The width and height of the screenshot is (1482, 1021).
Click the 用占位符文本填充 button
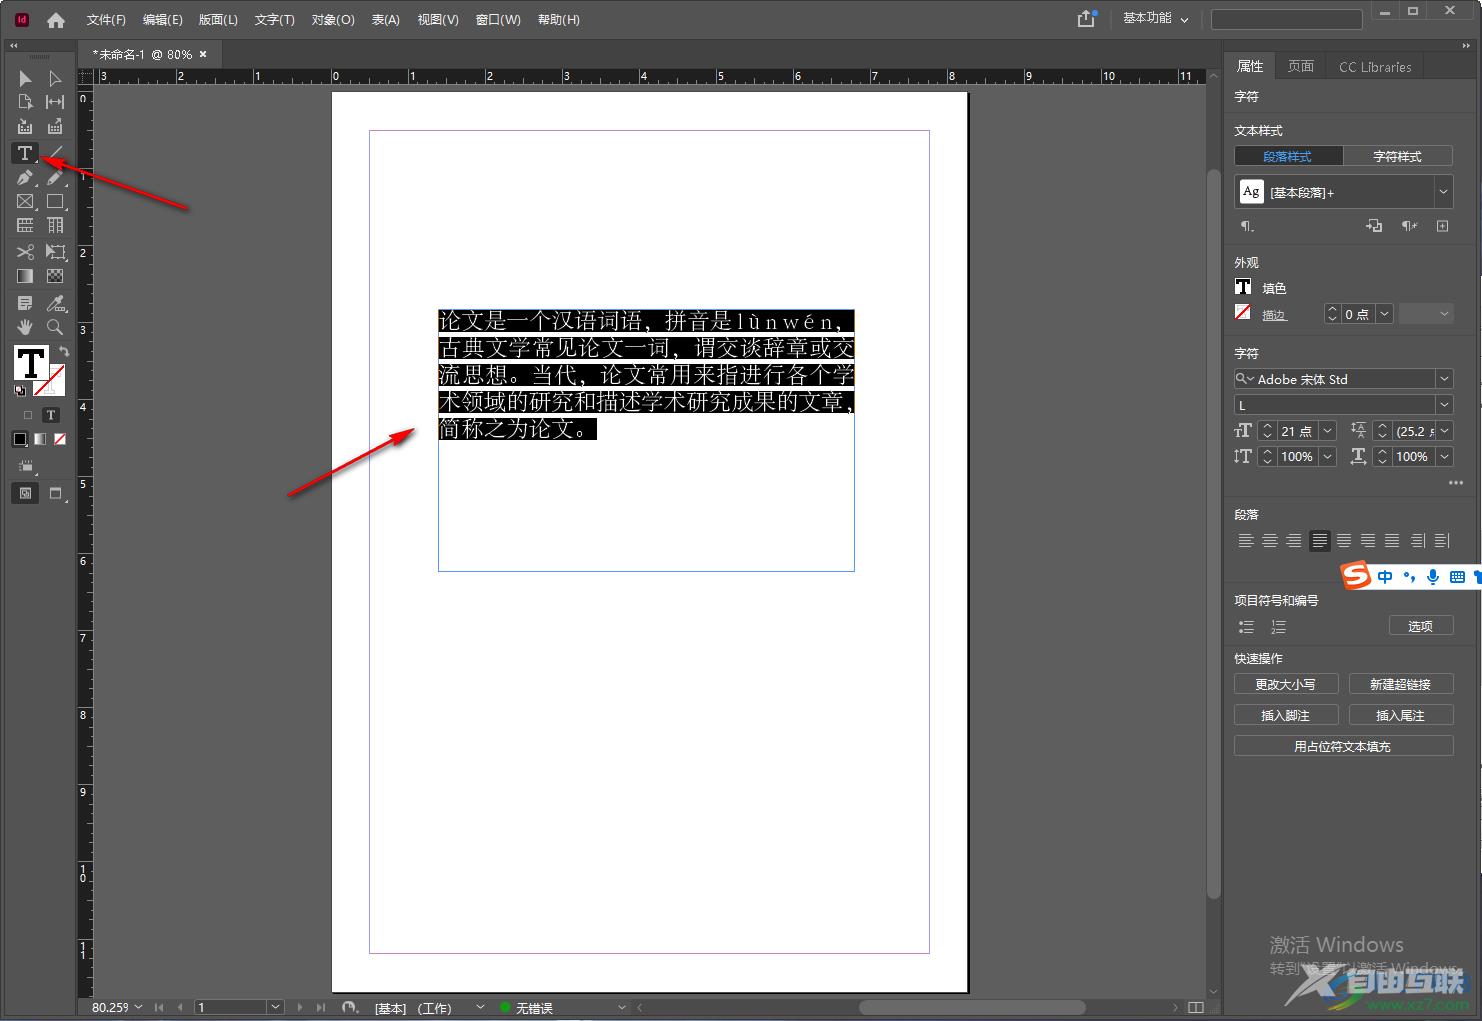pyautogui.click(x=1343, y=746)
